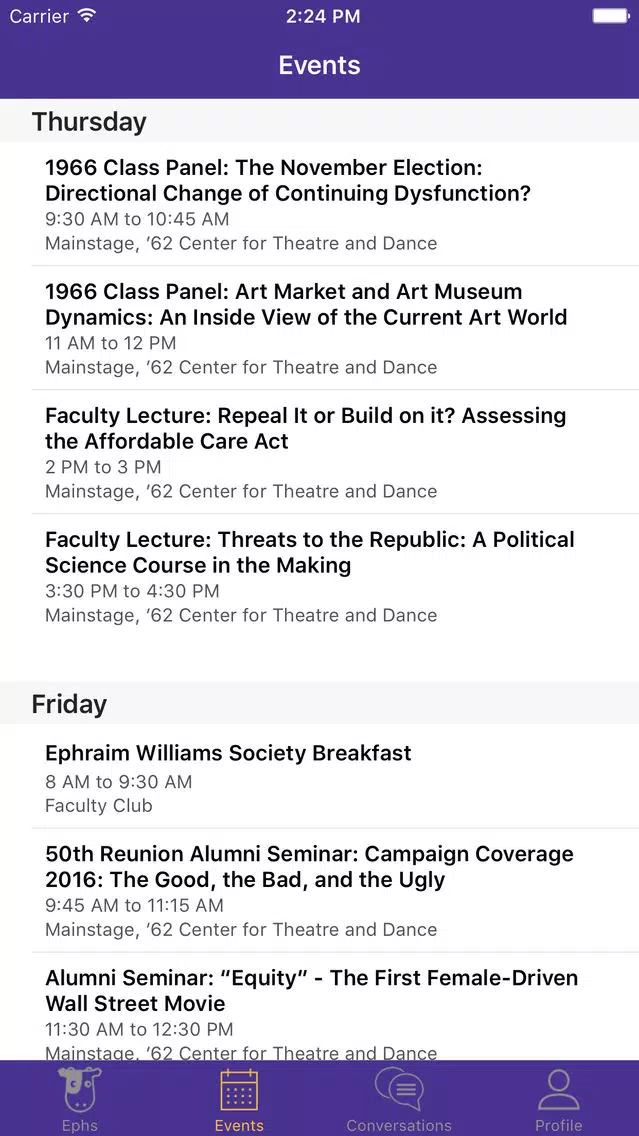Open the Conversations chat bubbles icon
The image size is (639, 1136).
[399, 1090]
